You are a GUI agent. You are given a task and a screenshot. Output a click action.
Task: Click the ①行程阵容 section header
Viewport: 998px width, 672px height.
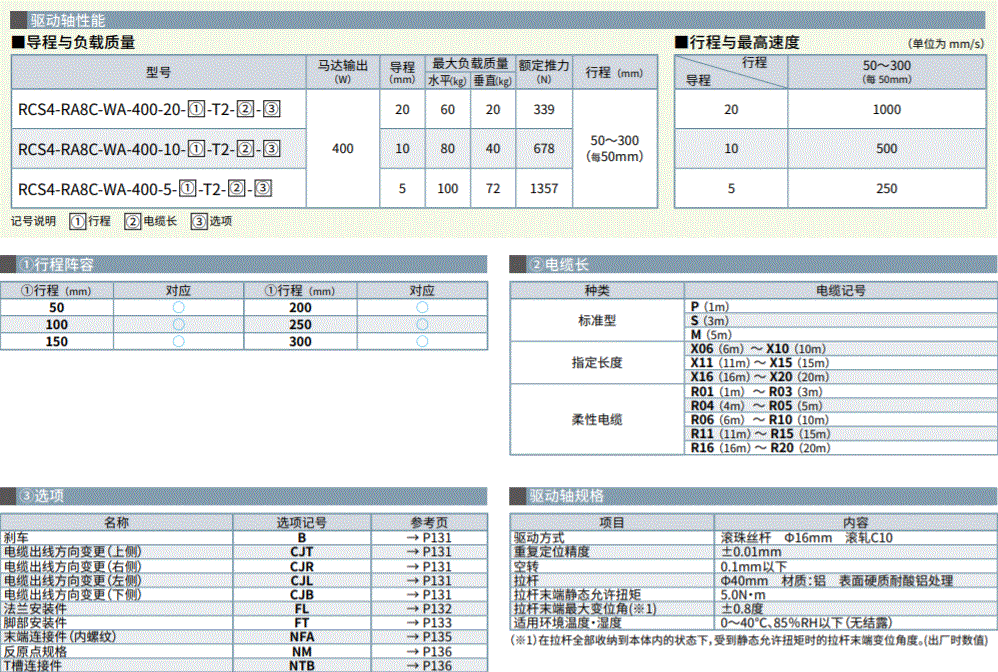(x=244, y=264)
